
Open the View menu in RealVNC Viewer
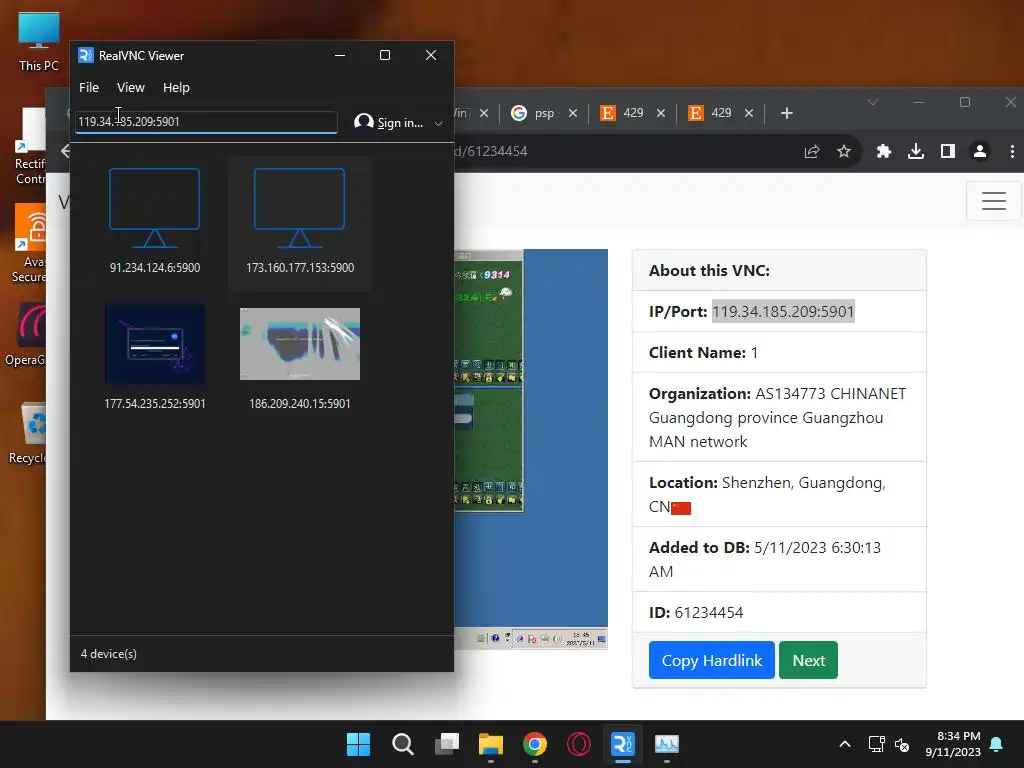[x=131, y=88]
